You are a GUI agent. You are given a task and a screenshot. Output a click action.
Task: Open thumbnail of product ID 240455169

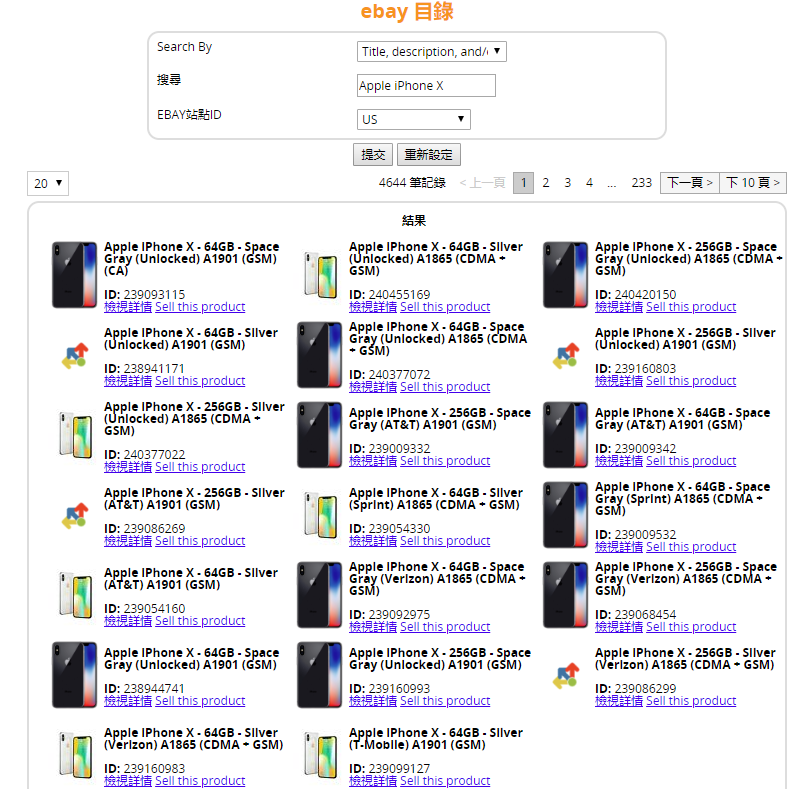click(x=320, y=275)
